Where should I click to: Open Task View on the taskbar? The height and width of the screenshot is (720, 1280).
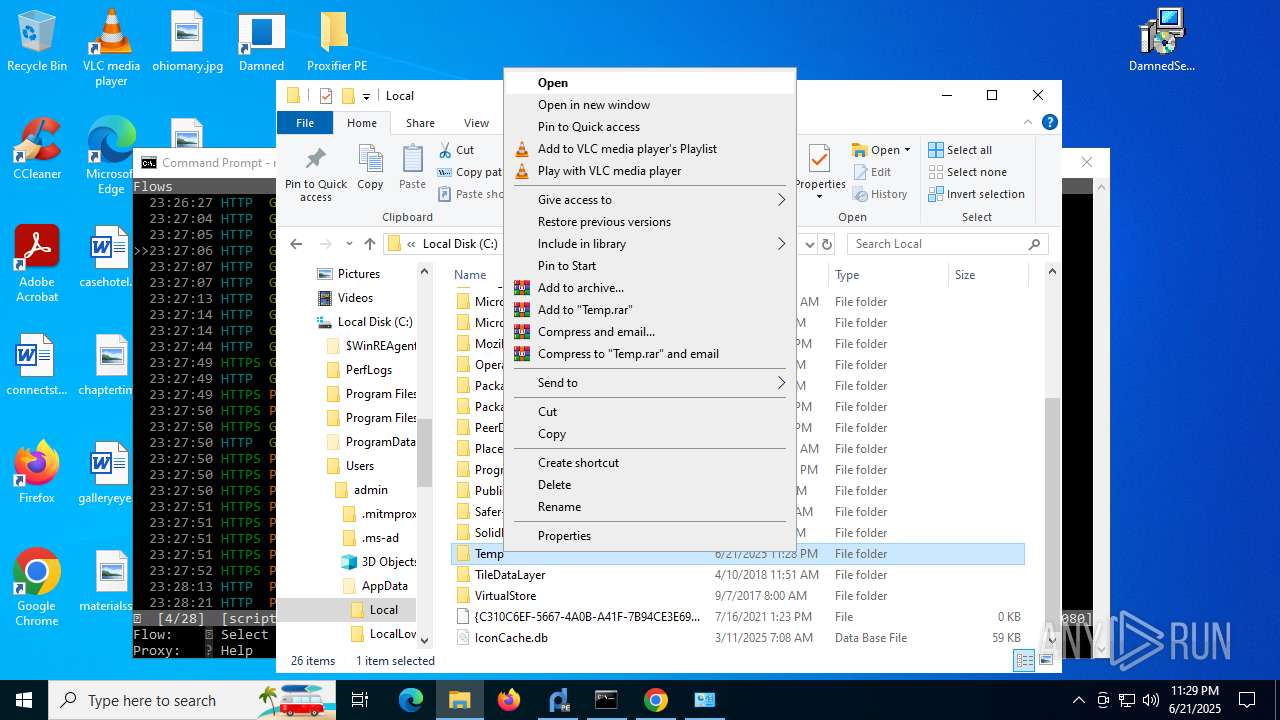click(360, 700)
